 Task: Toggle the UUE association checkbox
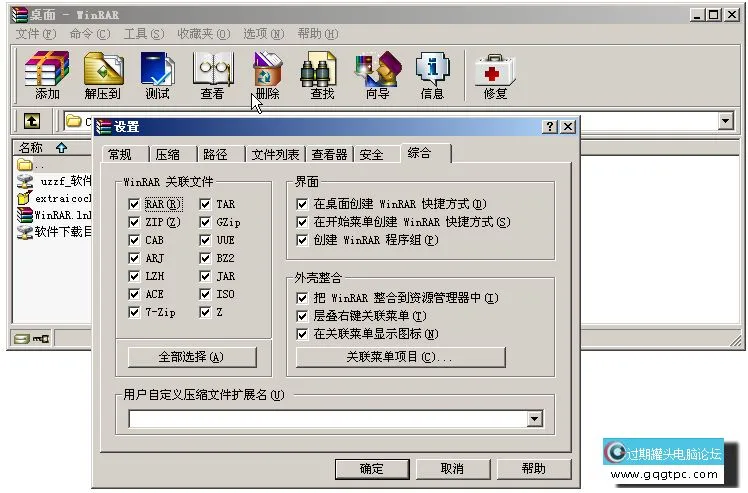click(205, 240)
